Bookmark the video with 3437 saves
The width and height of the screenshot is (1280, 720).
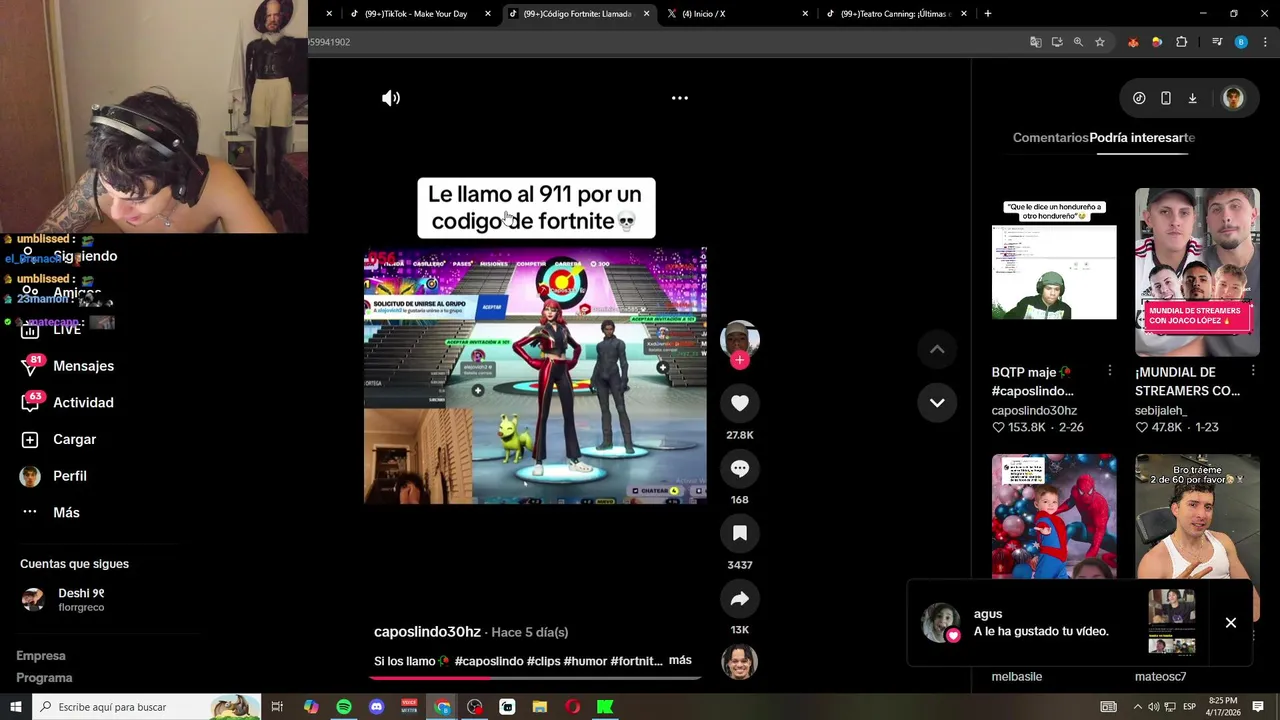click(740, 533)
